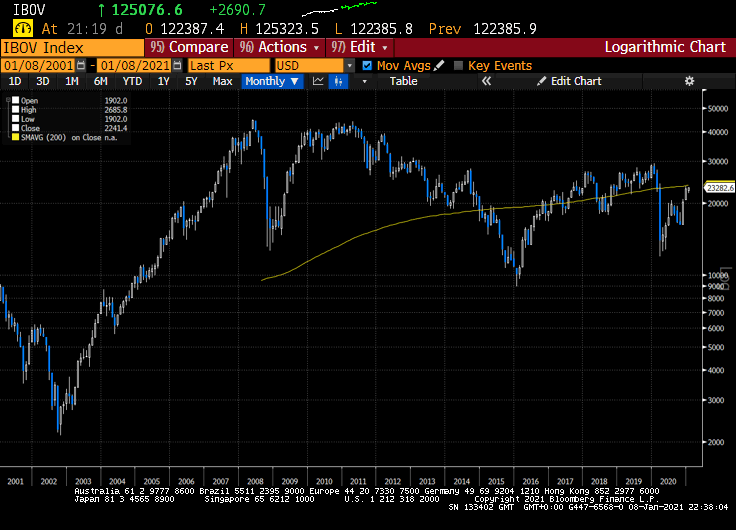
Task: Click the IBOV Index security field
Action: pyautogui.click(x=72, y=48)
